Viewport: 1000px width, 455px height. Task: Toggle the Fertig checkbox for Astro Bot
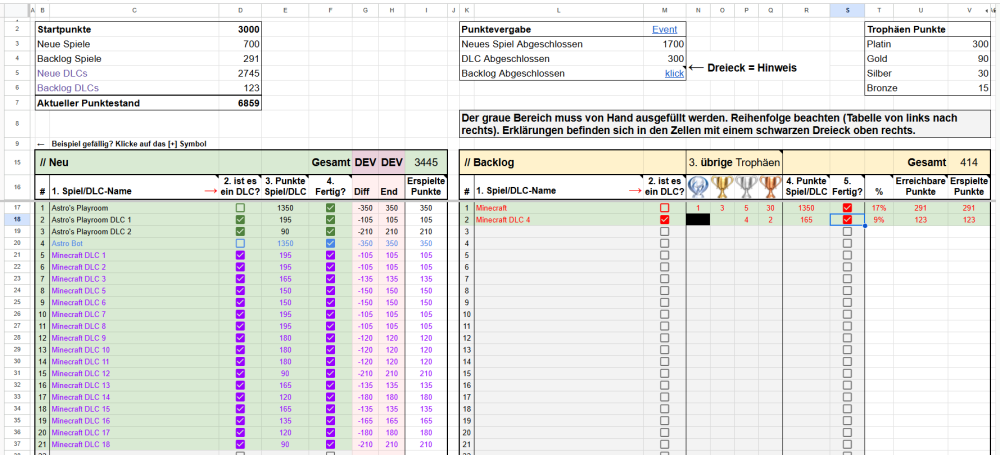pyautogui.click(x=331, y=243)
